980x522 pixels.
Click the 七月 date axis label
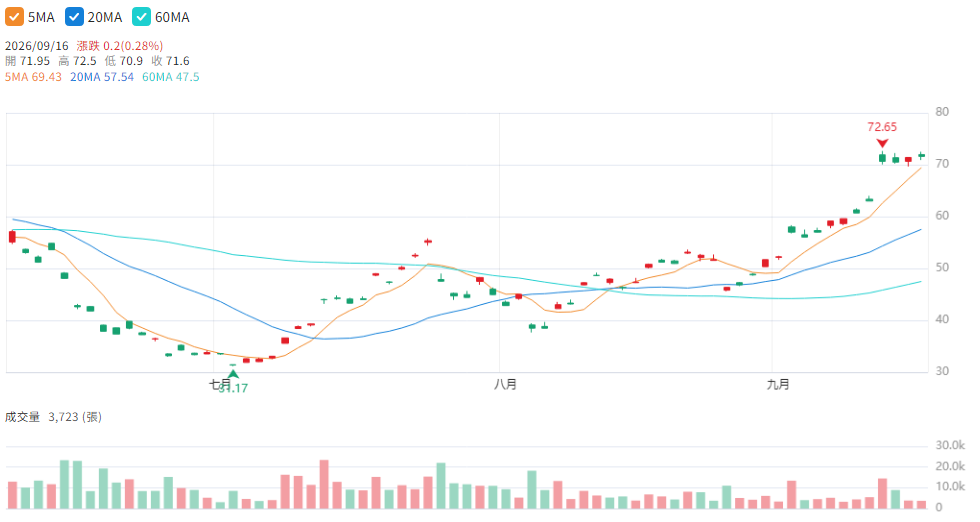coord(219,384)
